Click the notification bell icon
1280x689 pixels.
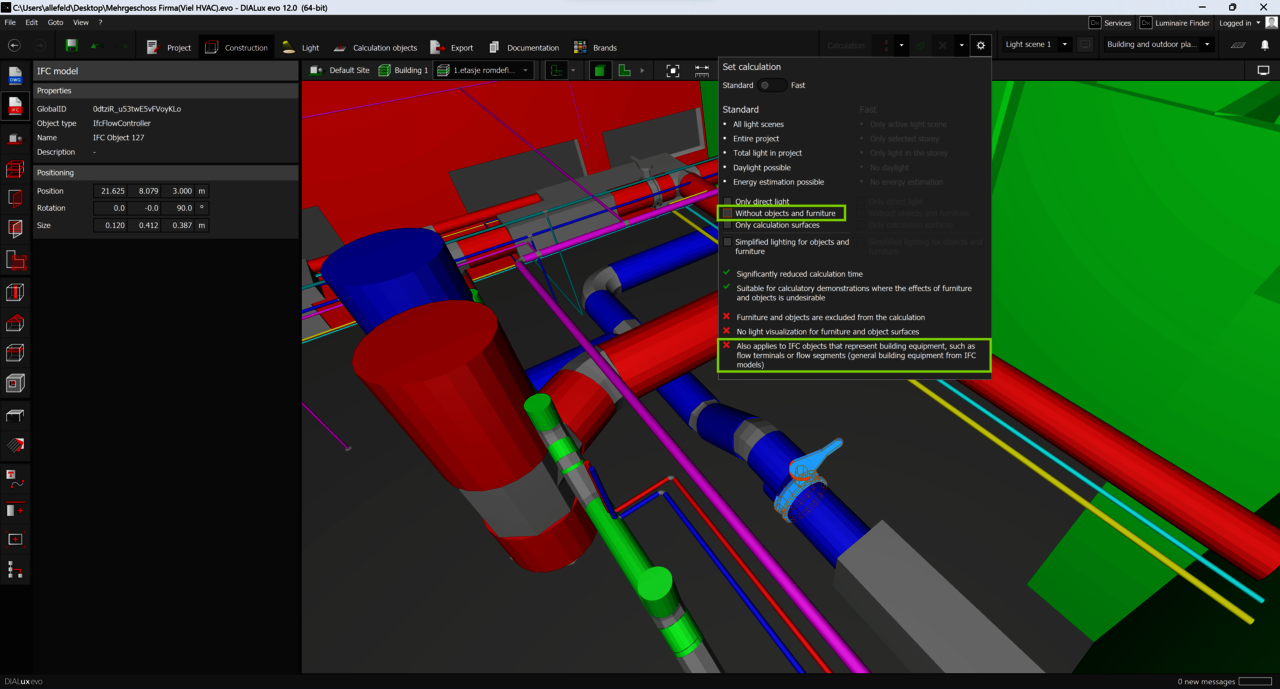1264,46
